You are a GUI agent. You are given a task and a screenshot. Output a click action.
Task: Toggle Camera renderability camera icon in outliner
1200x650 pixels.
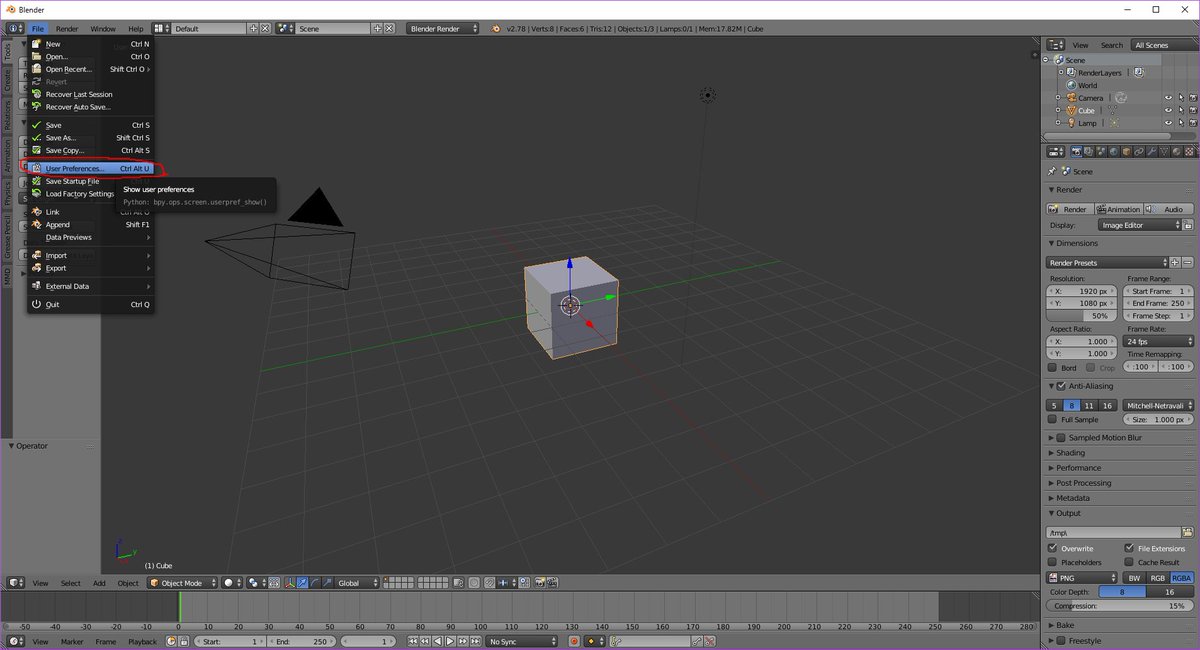click(x=1192, y=98)
